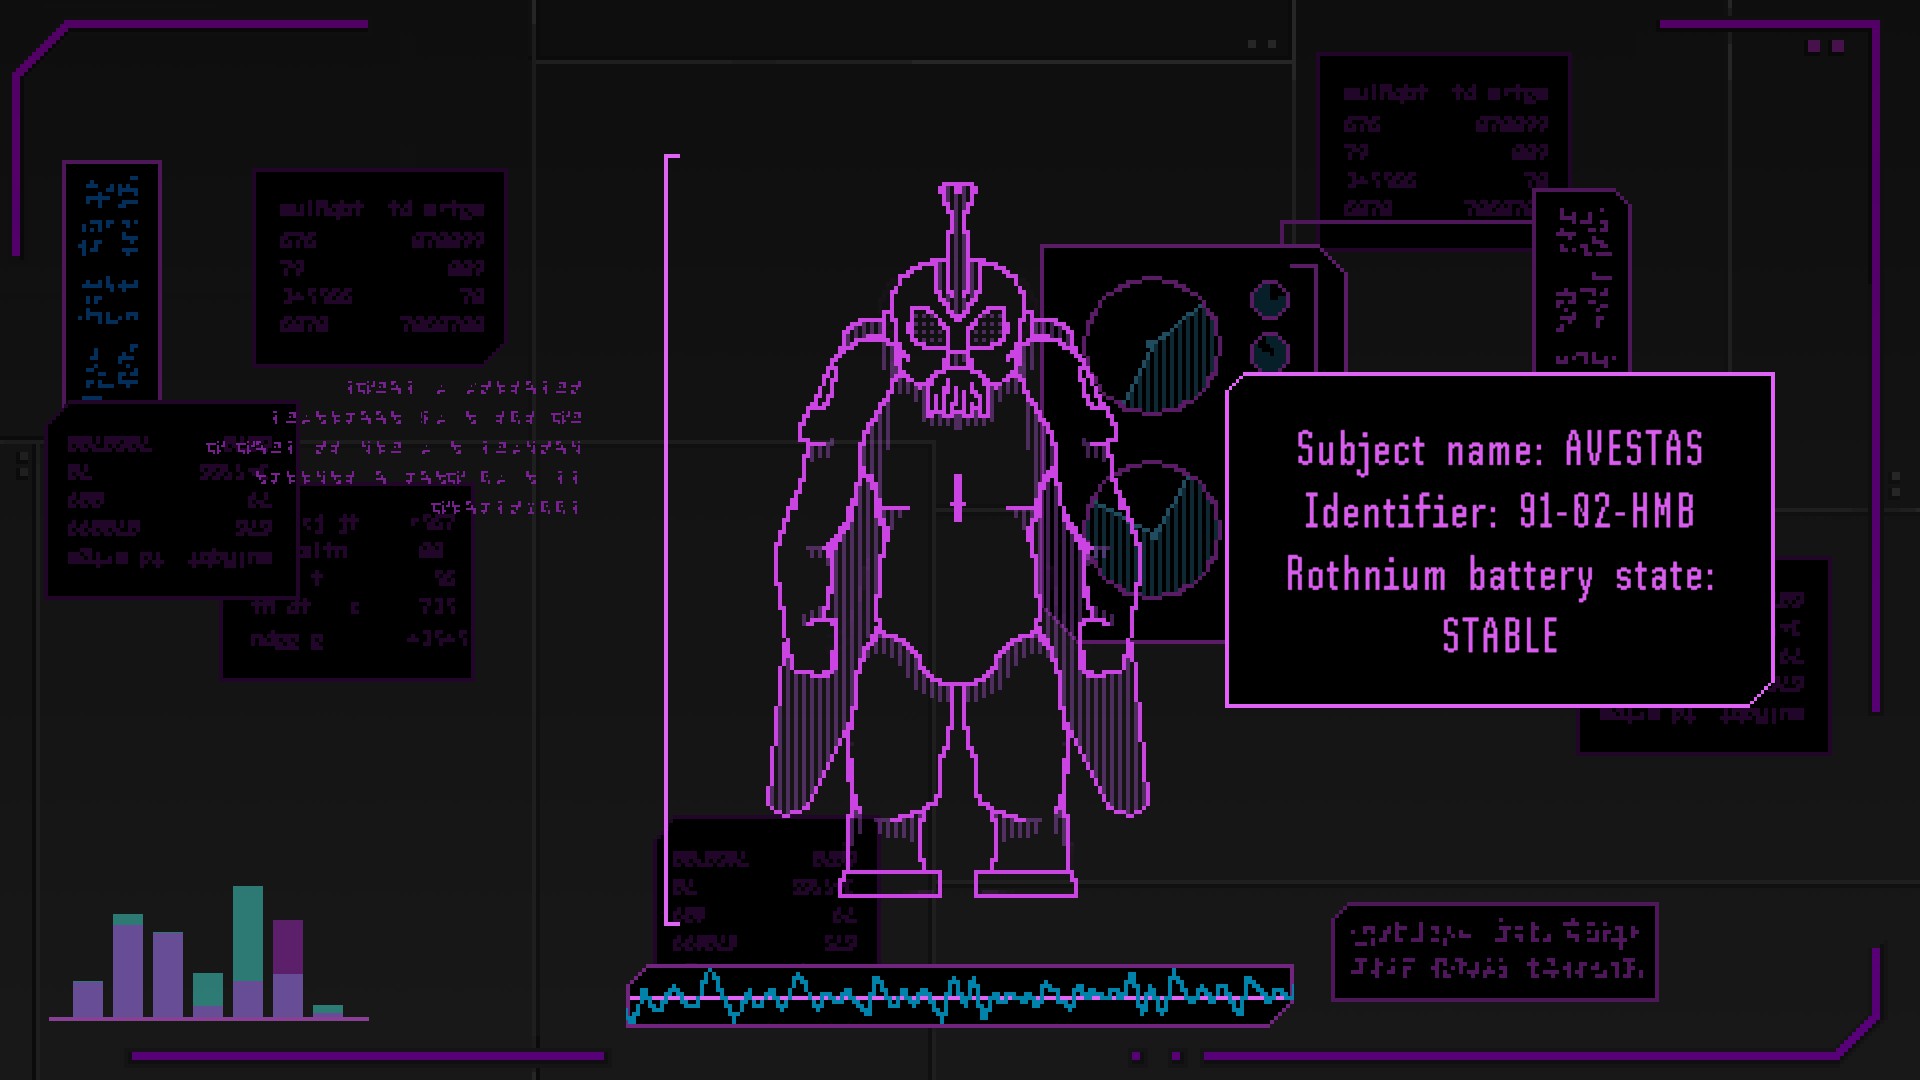1920x1080 pixels.
Task: Click the dark purple stacked bar
Action: click(288, 946)
